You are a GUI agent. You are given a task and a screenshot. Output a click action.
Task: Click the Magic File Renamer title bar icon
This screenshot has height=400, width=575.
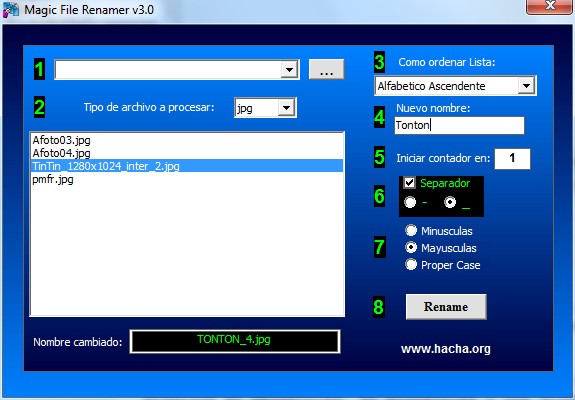pos(11,9)
